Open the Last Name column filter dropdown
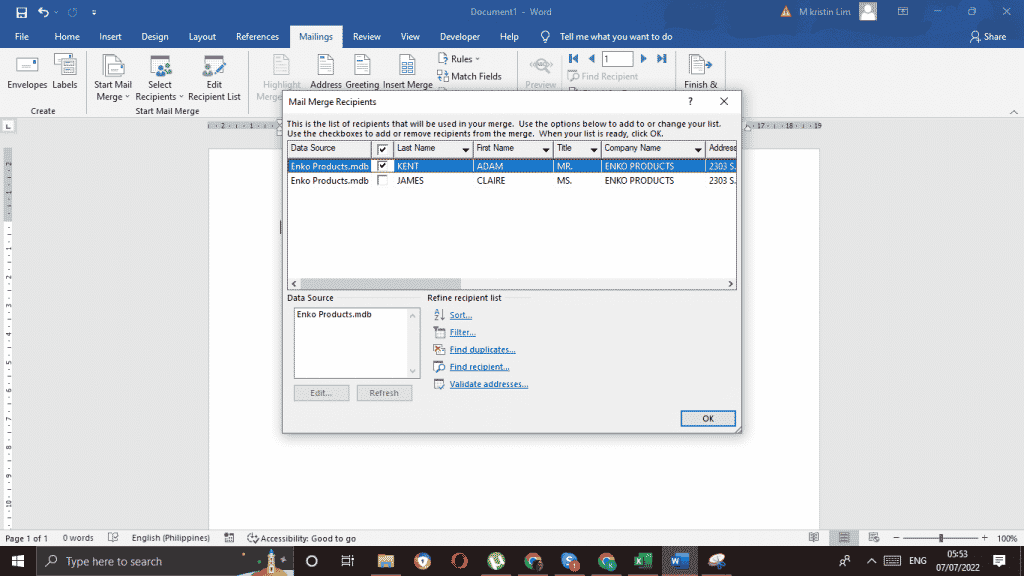Viewport: 1024px width, 576px height. click(466, 147)
